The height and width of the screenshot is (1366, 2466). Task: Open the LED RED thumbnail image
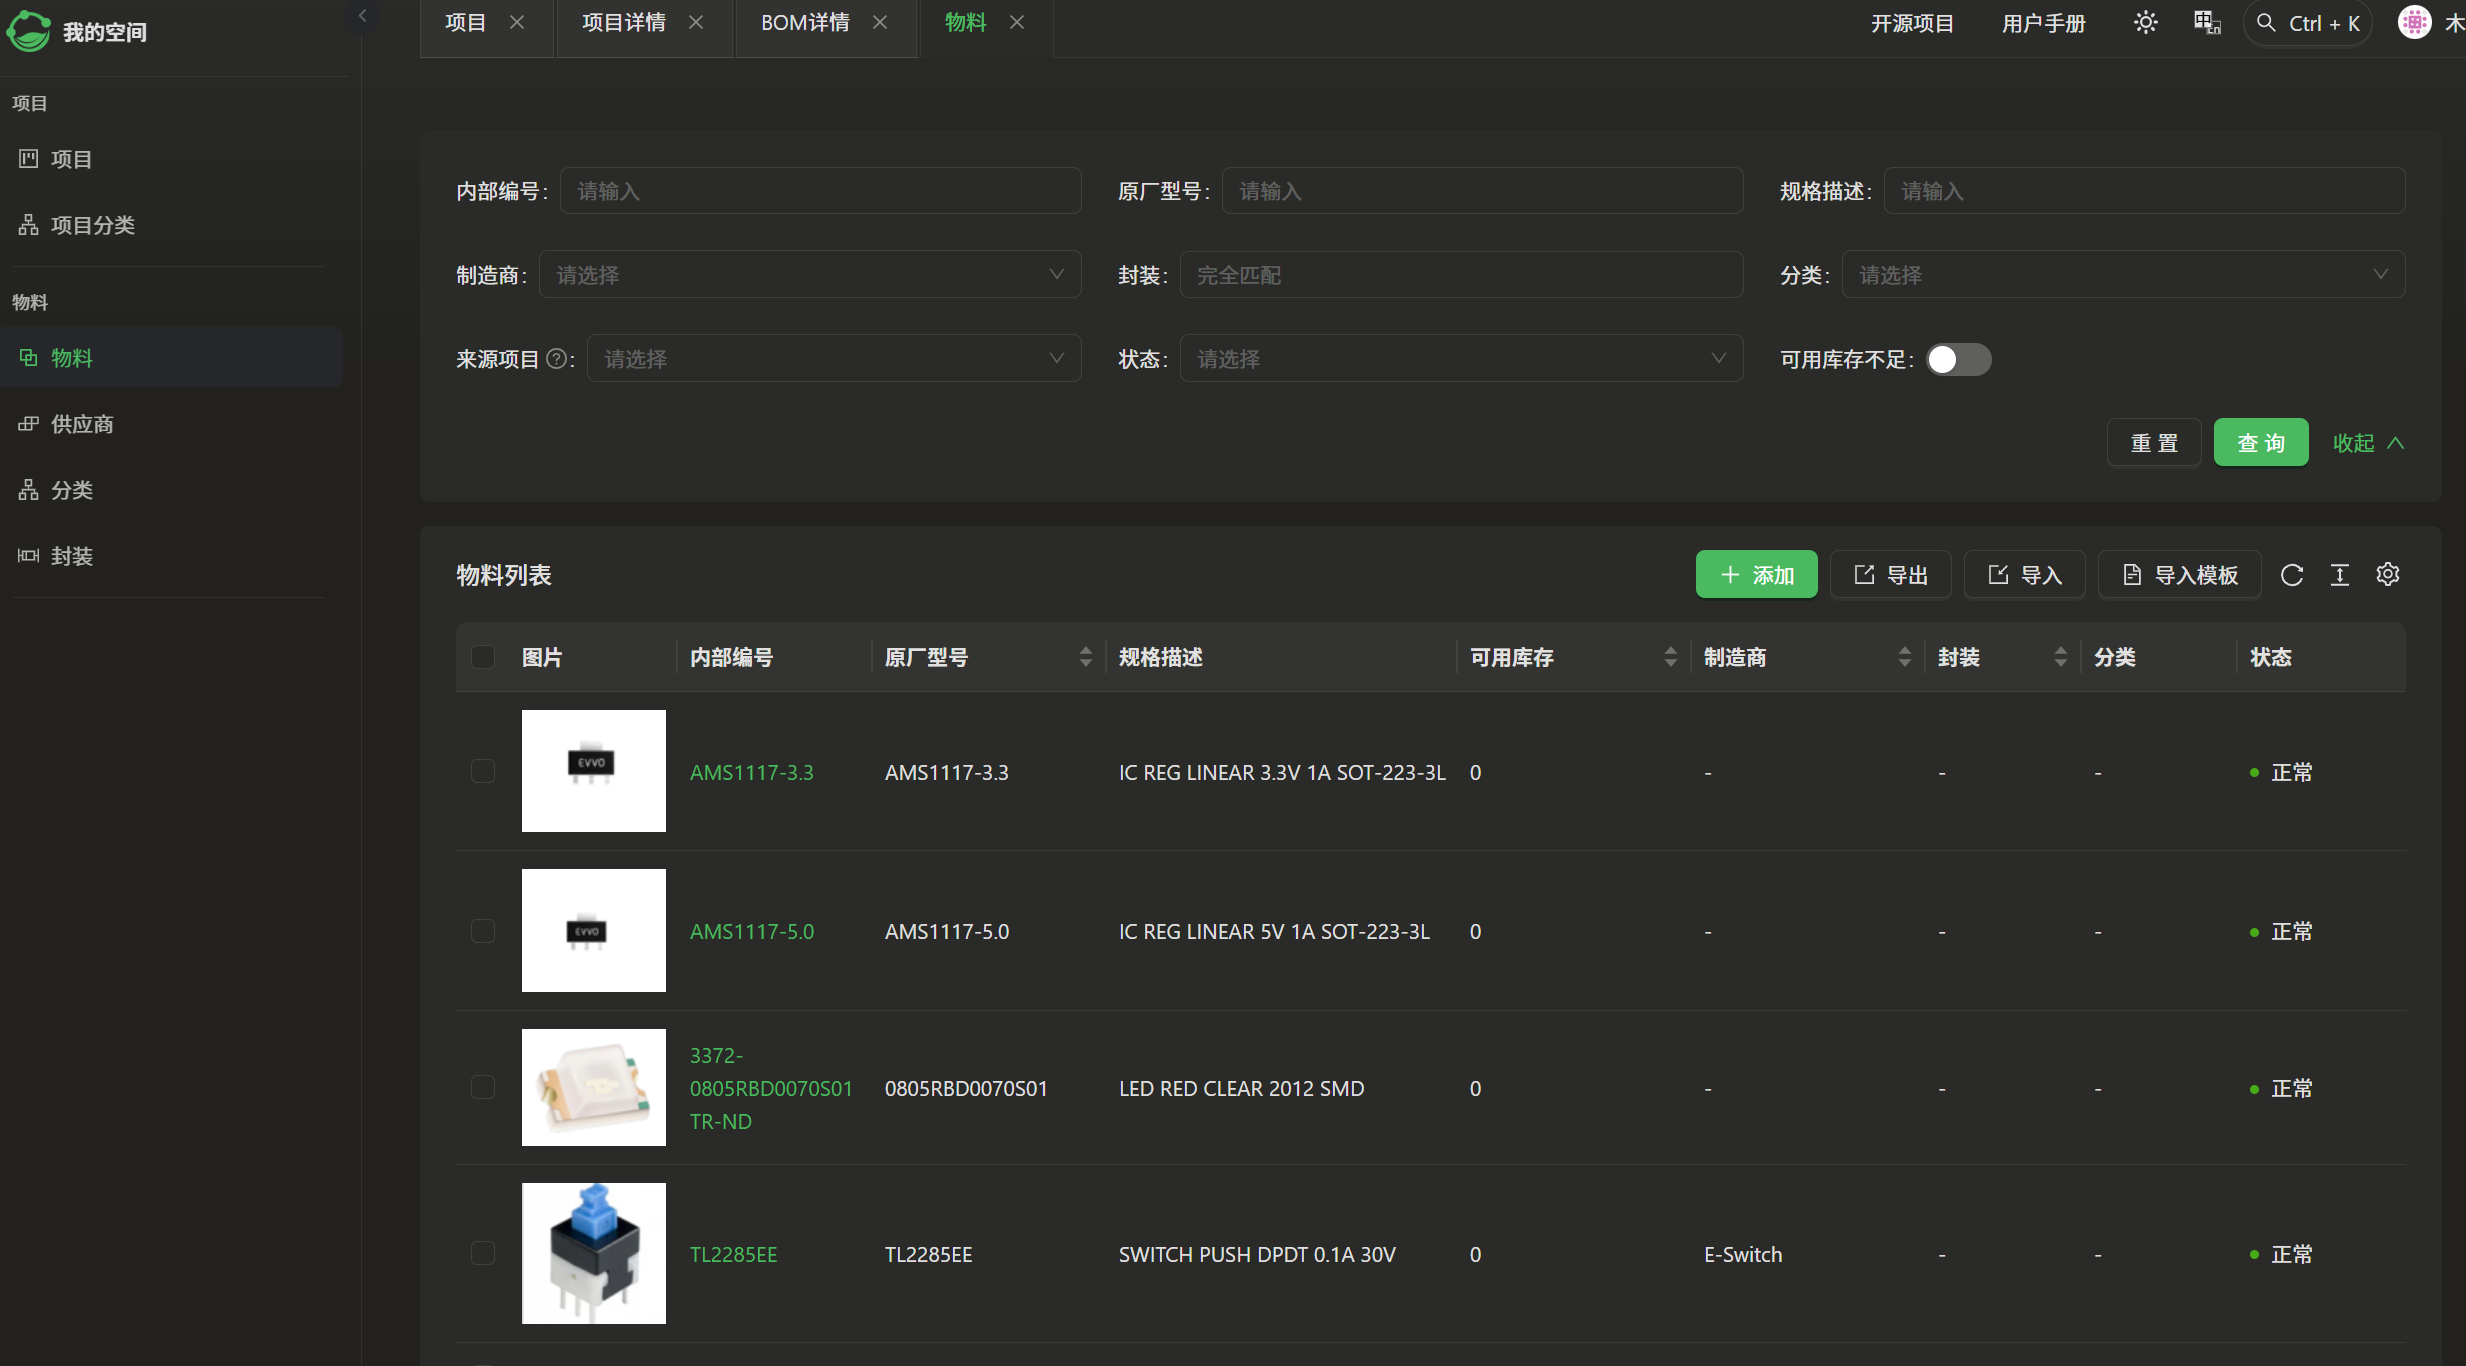594,1087
